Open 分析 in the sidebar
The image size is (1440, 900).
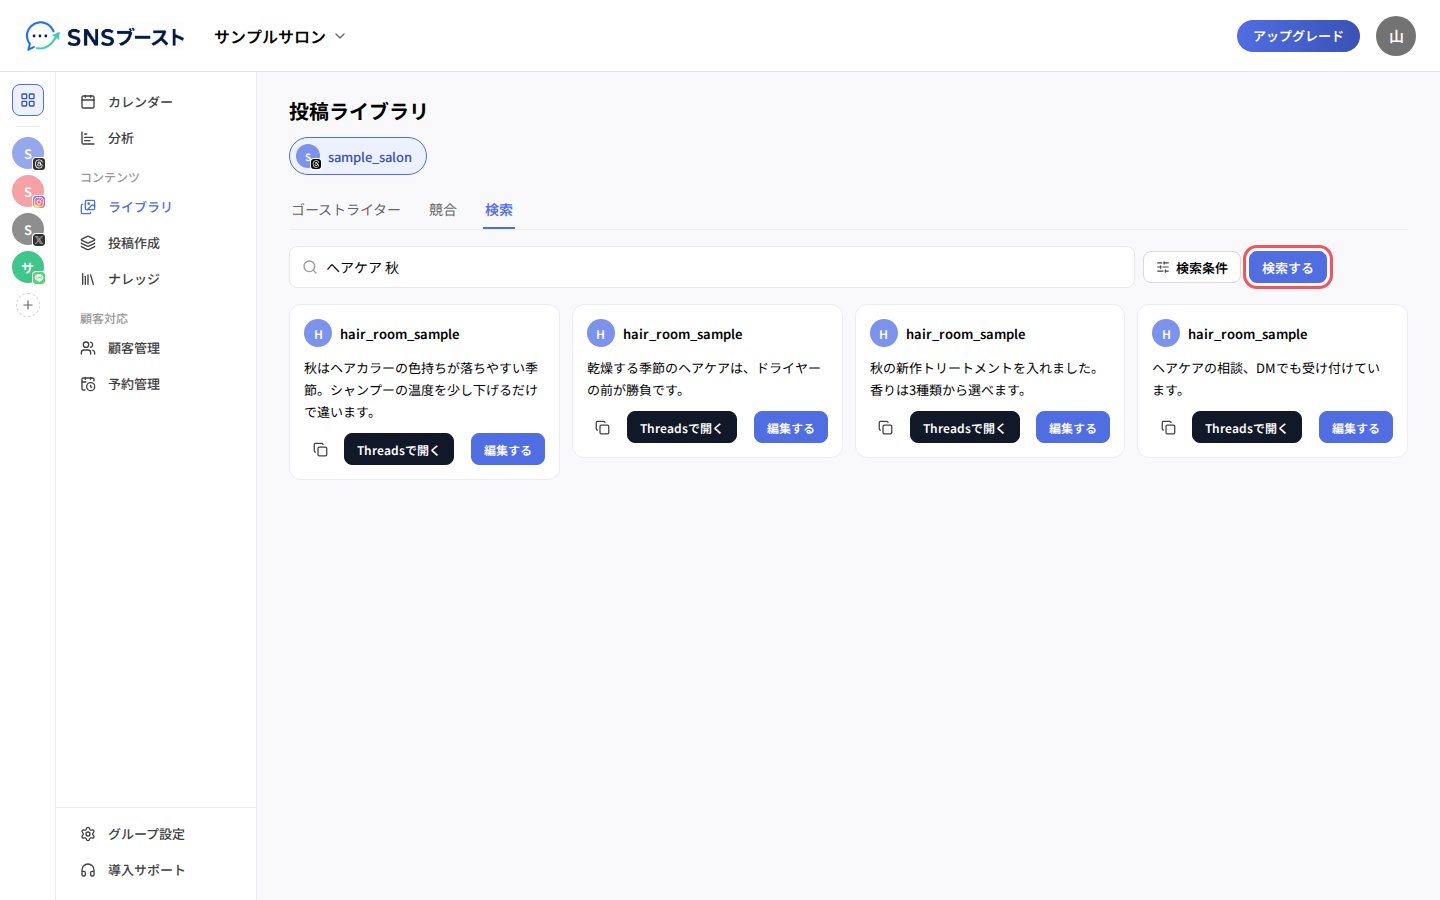[156, 138]
